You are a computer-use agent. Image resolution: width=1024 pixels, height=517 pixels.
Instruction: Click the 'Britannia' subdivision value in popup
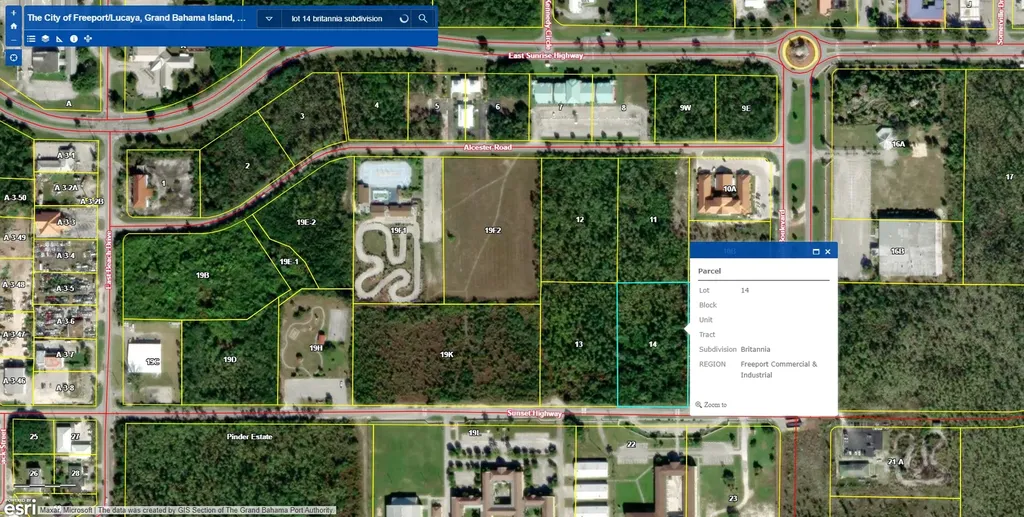[755, 349]
